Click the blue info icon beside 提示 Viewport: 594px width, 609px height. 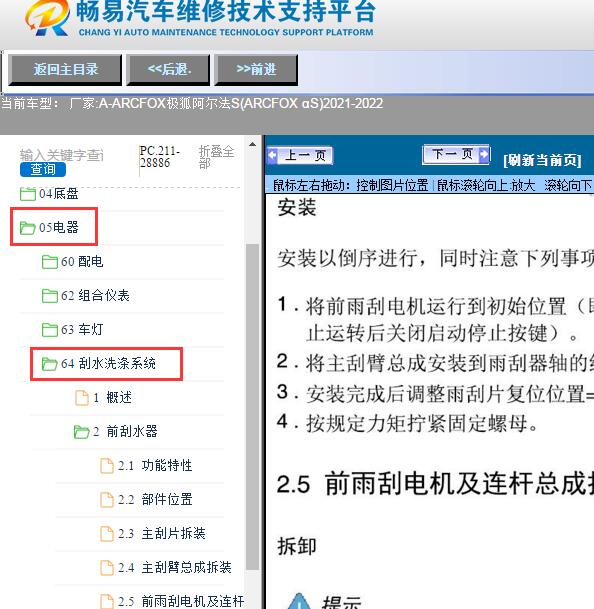(299, 601)
